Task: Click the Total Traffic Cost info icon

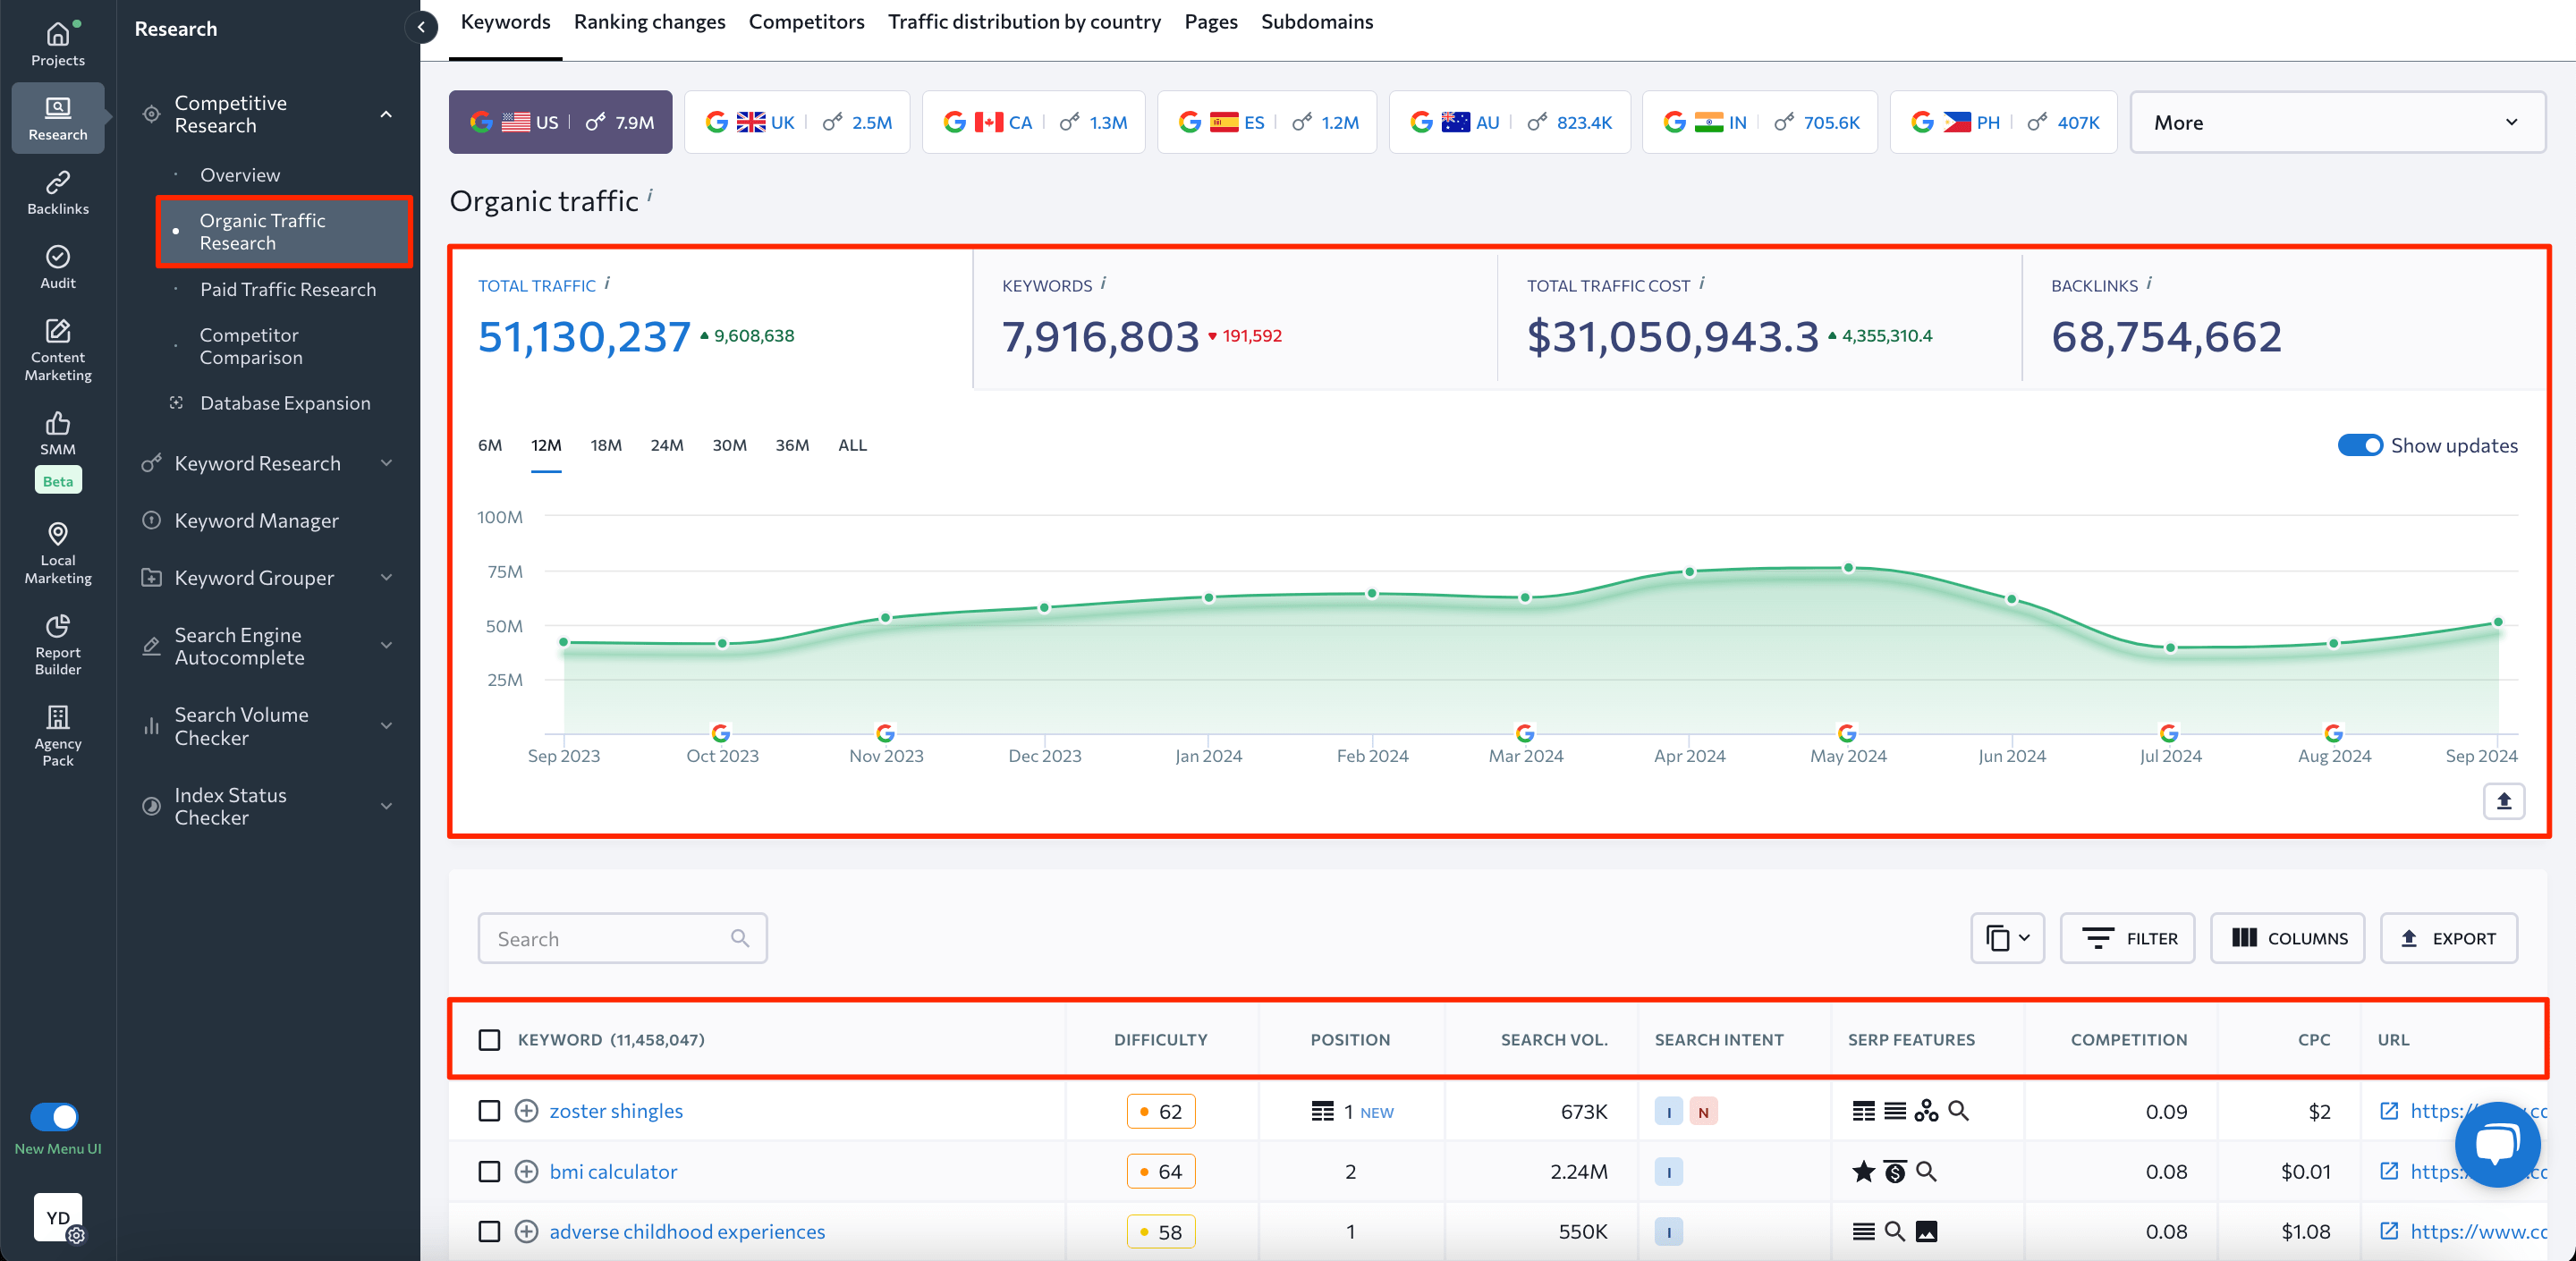Action: (1702, 284)
